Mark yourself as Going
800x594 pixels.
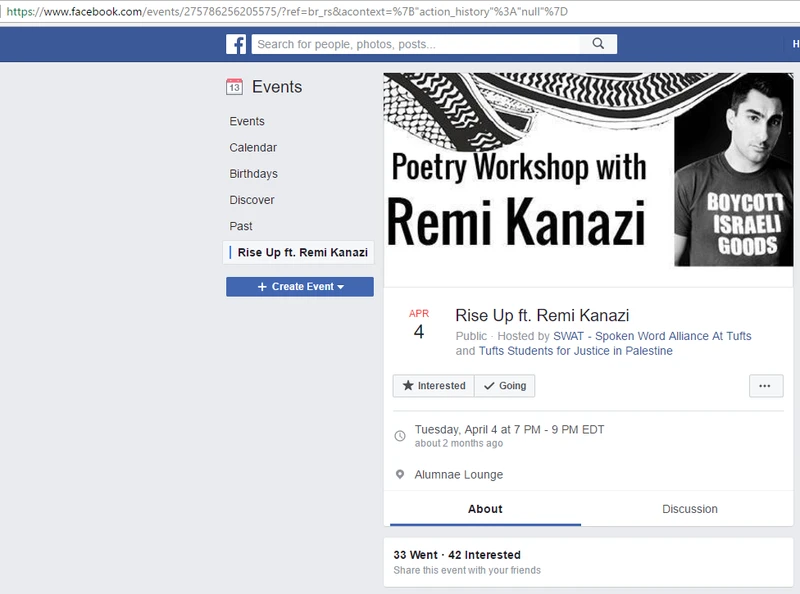(x=505, y=386)
